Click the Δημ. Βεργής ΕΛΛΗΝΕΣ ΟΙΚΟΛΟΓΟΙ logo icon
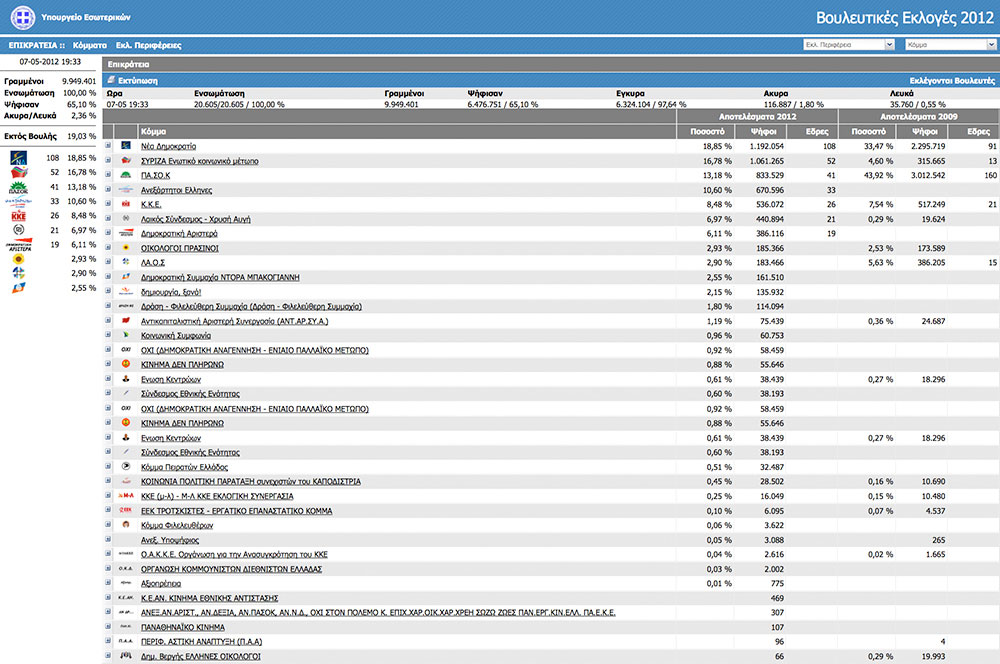Screen dimensions: 1000x664 [126, 656]
